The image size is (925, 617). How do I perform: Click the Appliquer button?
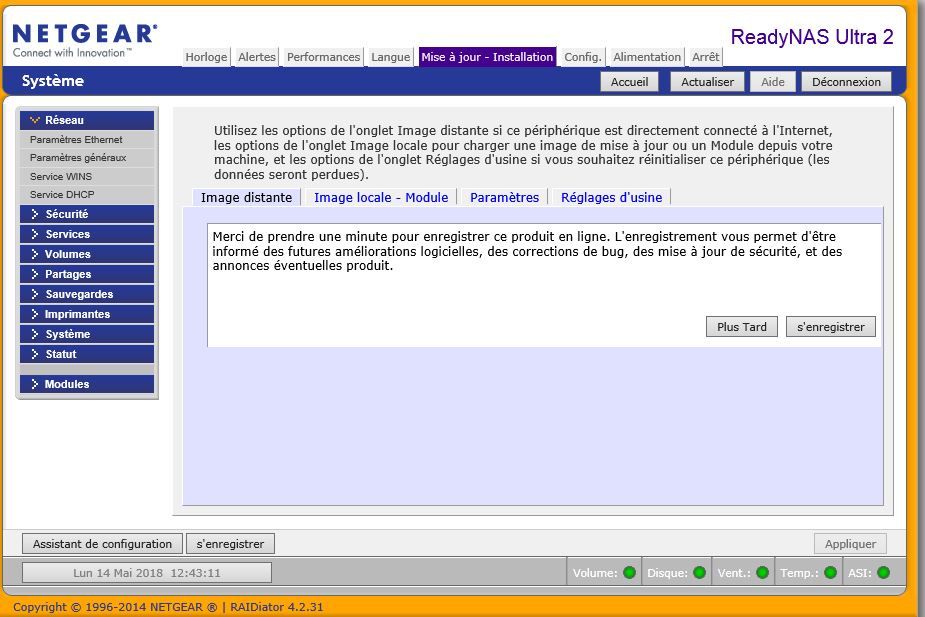(850, 544)
